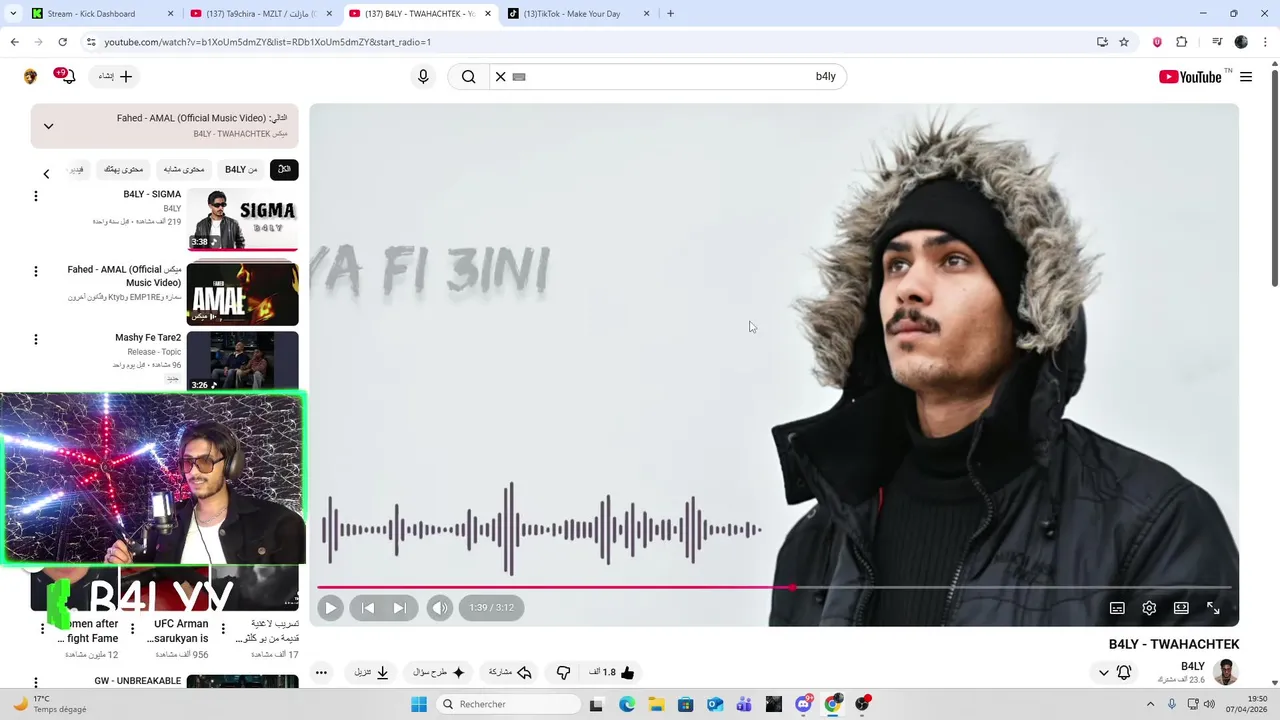Like the video with thumbs-up button
Screen dimensions: 1280x720
612,672
